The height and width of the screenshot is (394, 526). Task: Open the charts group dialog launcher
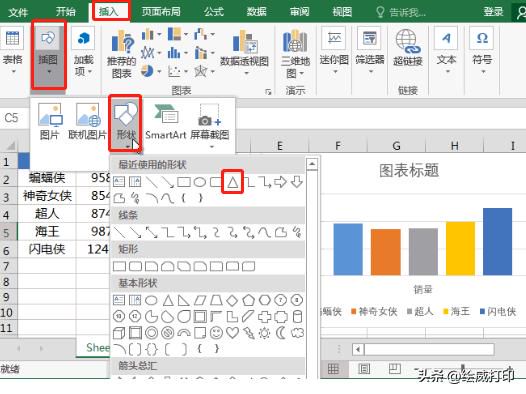pyautogui.click(x=268, y=91)
